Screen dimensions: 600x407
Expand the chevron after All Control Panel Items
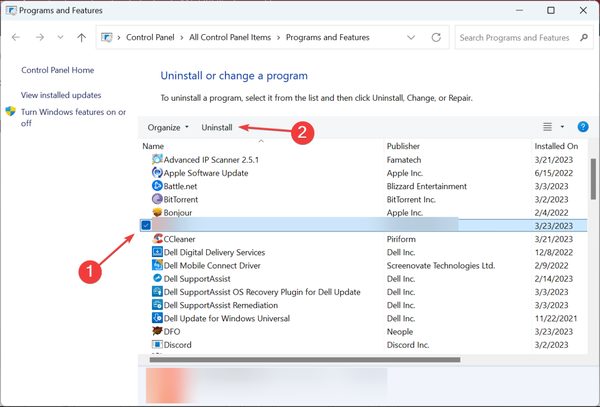278,37
